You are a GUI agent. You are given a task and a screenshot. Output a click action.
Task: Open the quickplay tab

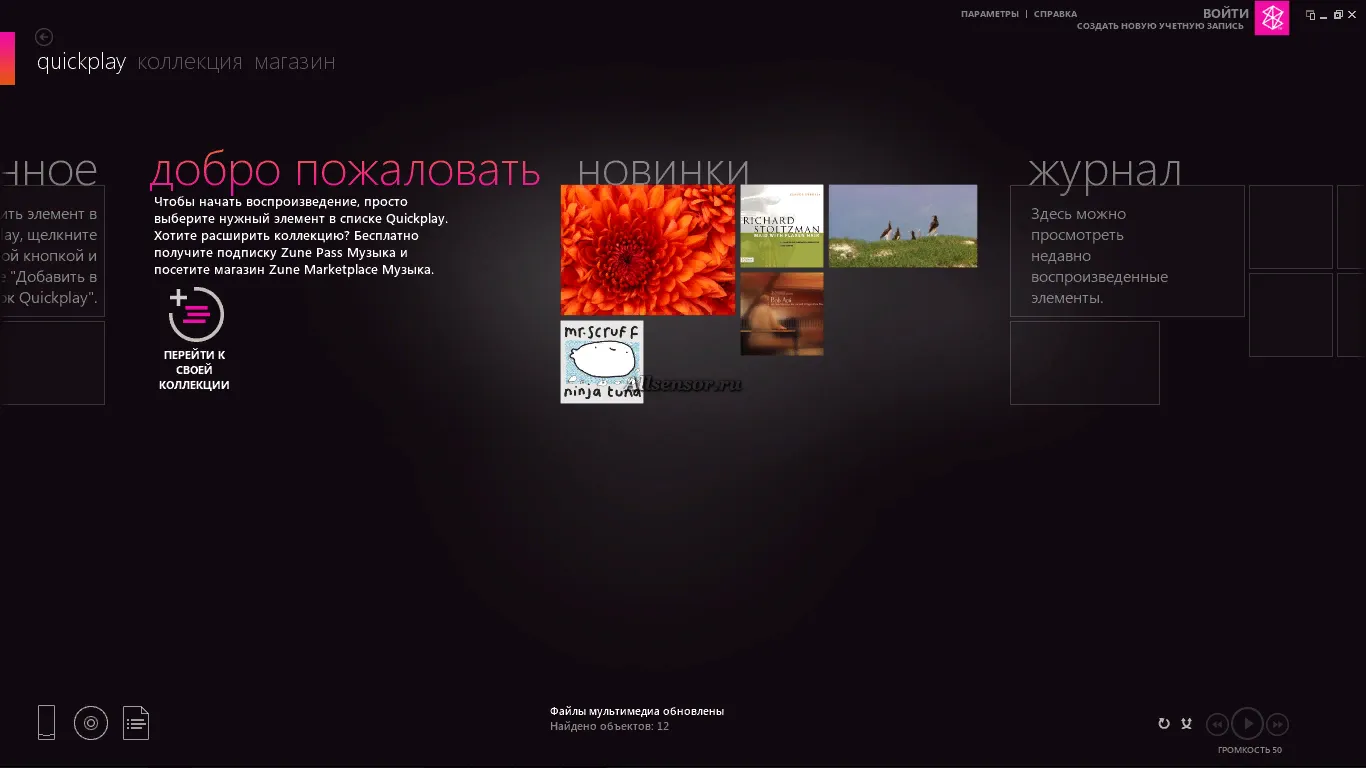pyautogui.click(x=81, y=62)
